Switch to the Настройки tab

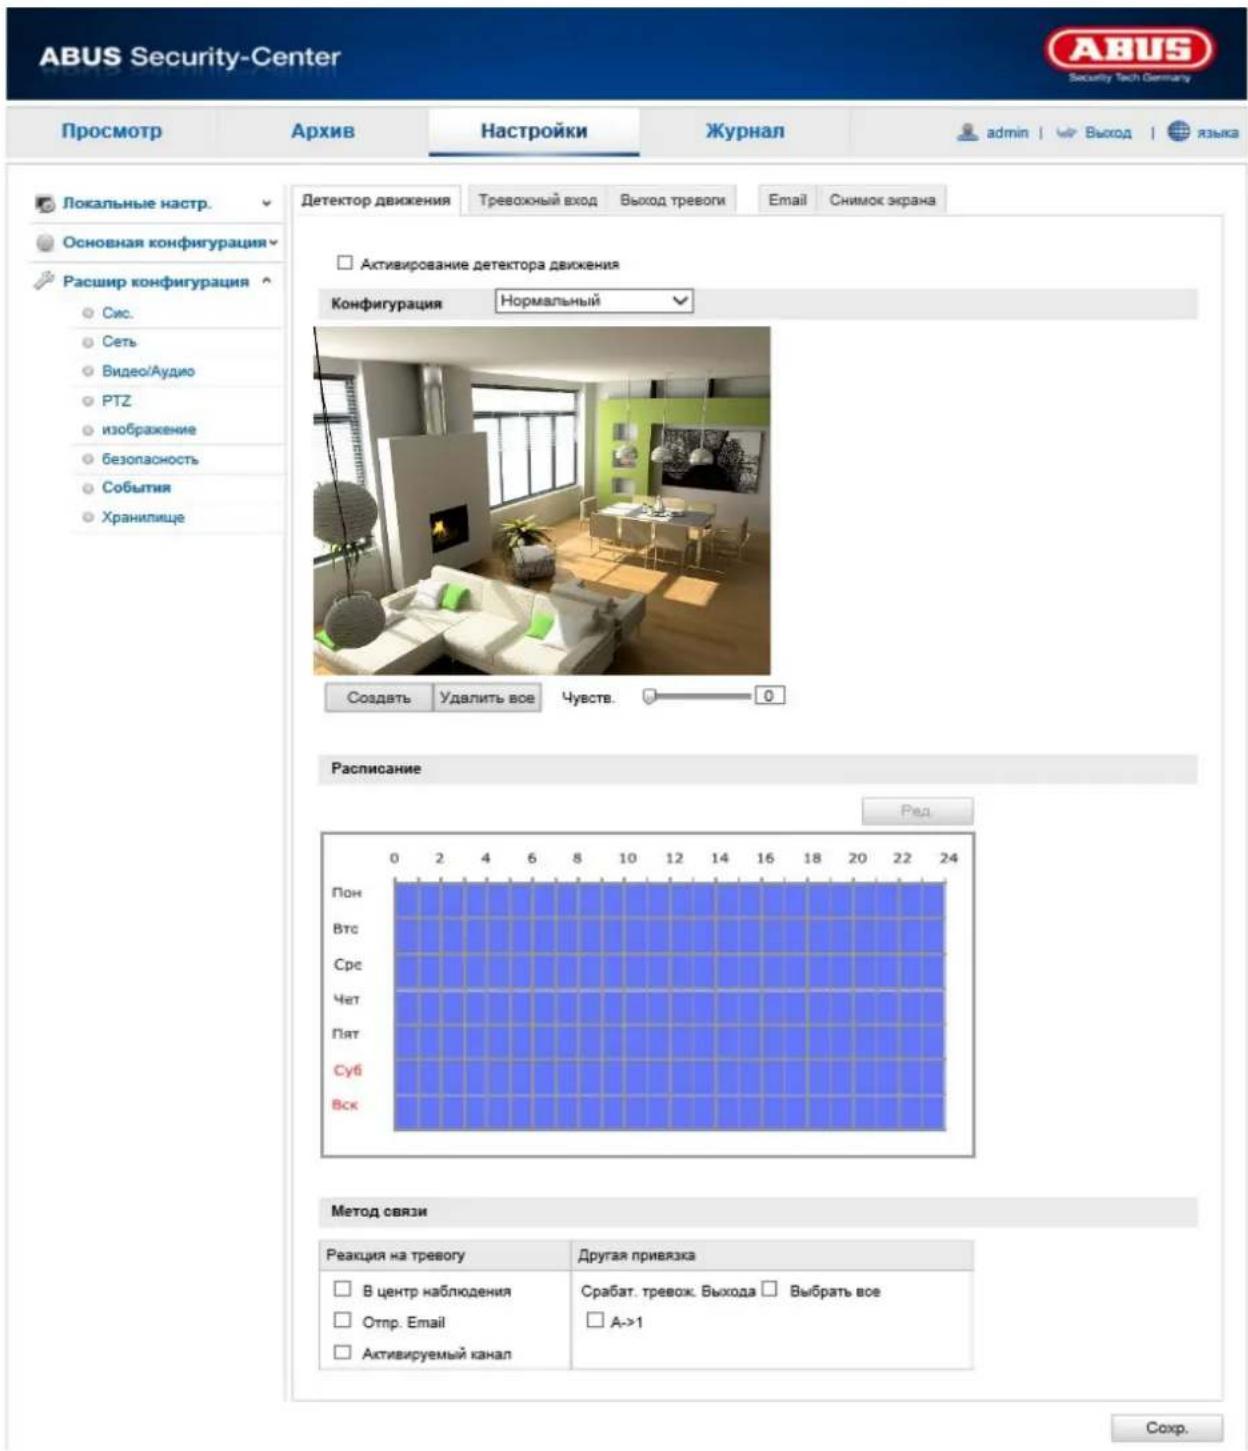pos(534,131)
